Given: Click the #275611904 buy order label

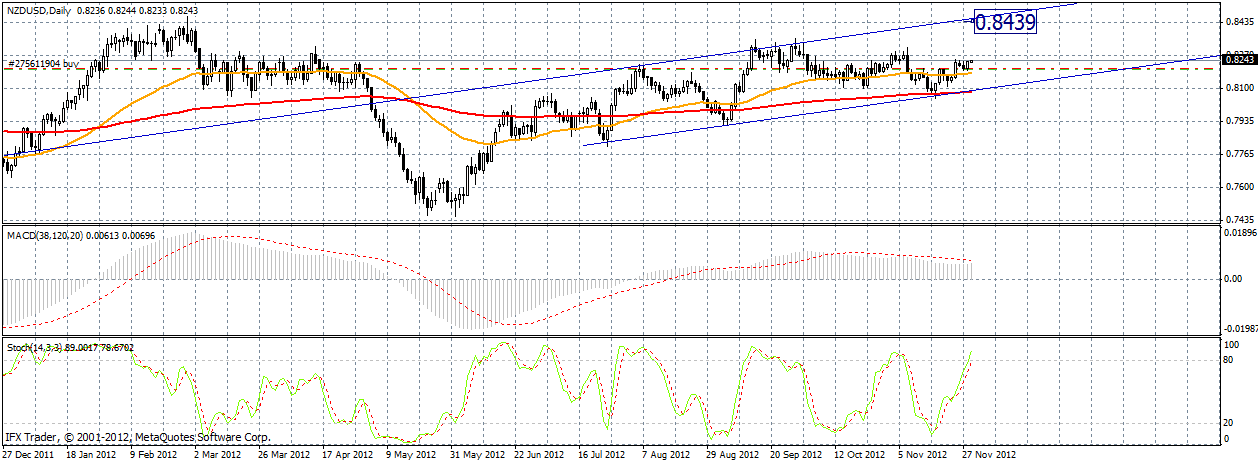Looking at the screenshot, I should [42, 63].
